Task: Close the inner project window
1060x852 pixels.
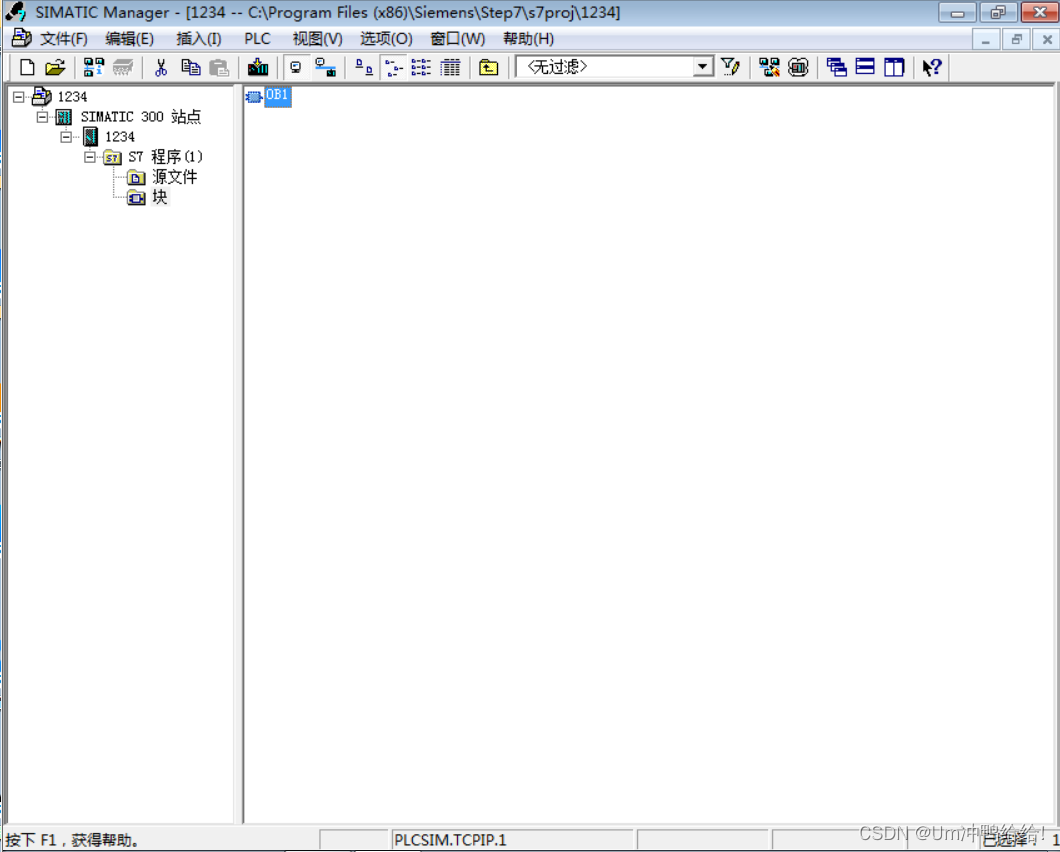Action: pyautogui.click(x=1046, y=39)
